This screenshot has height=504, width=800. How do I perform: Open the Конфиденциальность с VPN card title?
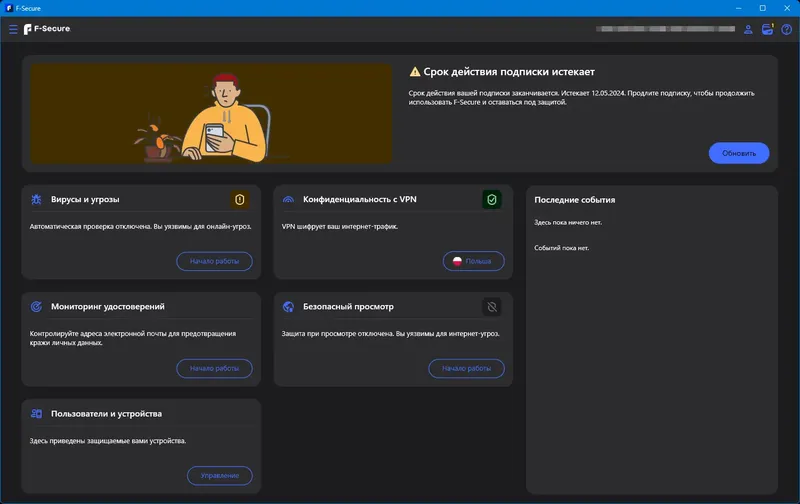point(360,199)
